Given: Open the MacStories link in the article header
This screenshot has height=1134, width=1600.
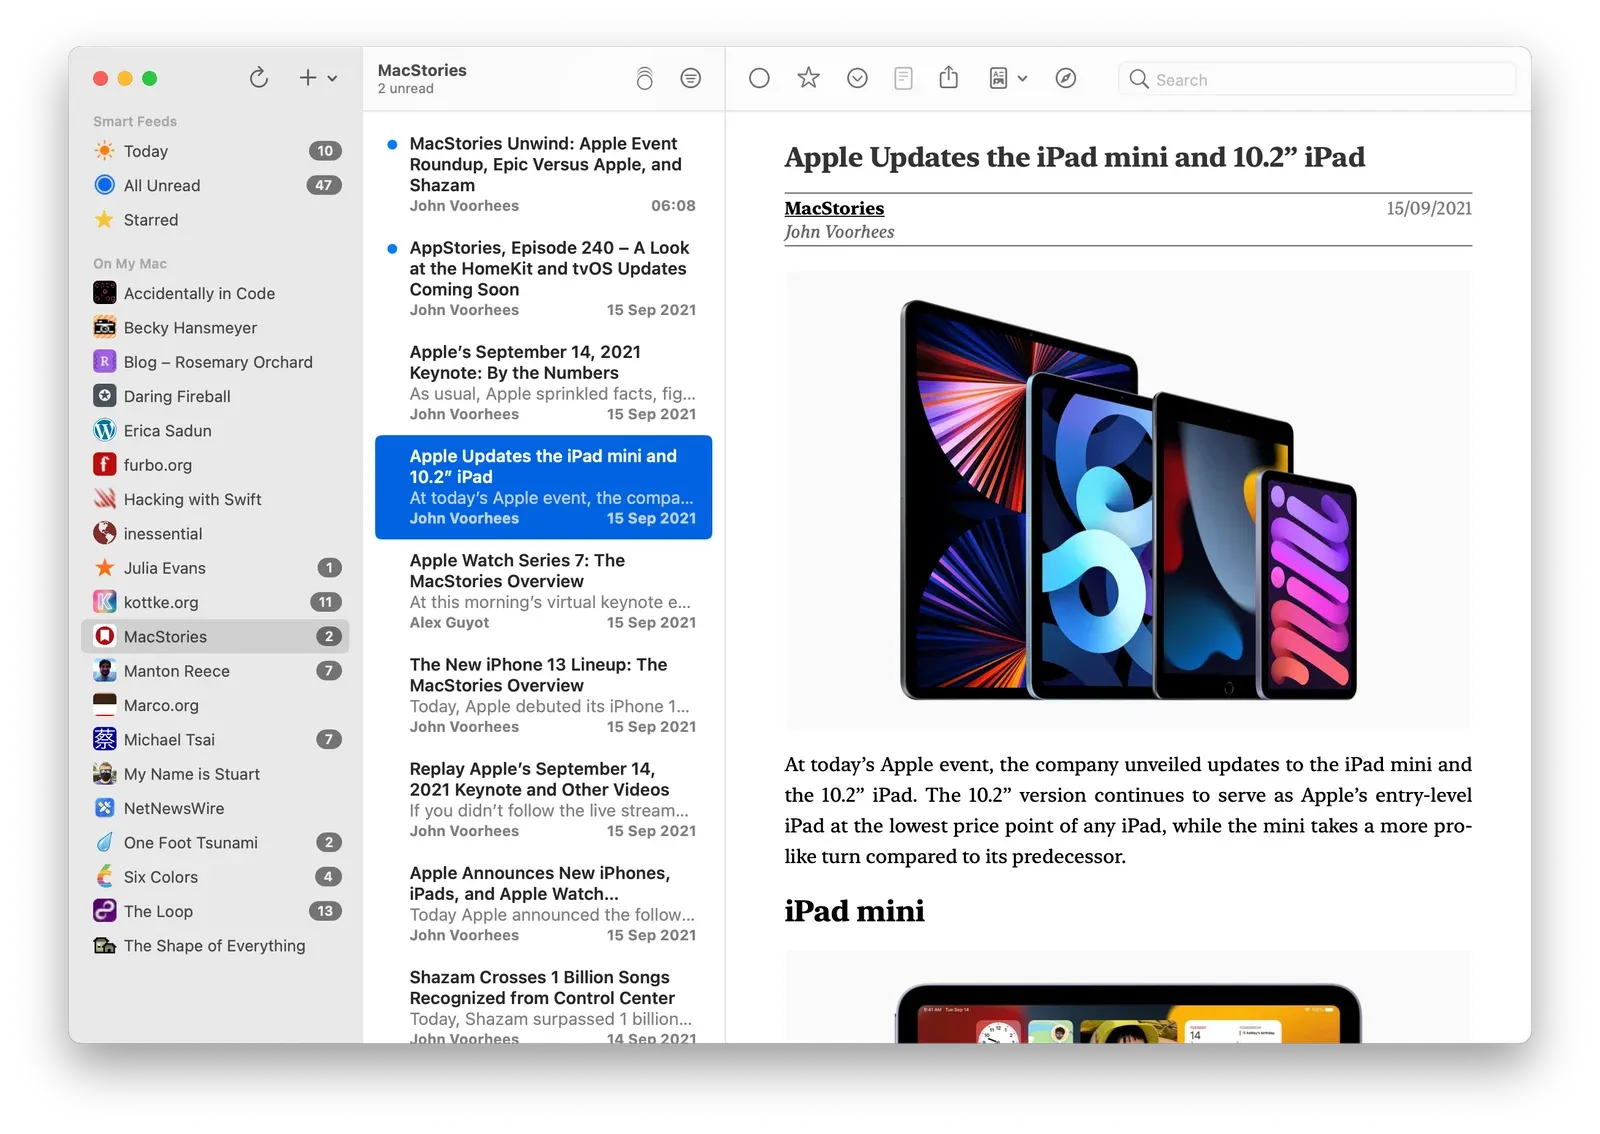Looking at the screenshot, I should 834,208.
